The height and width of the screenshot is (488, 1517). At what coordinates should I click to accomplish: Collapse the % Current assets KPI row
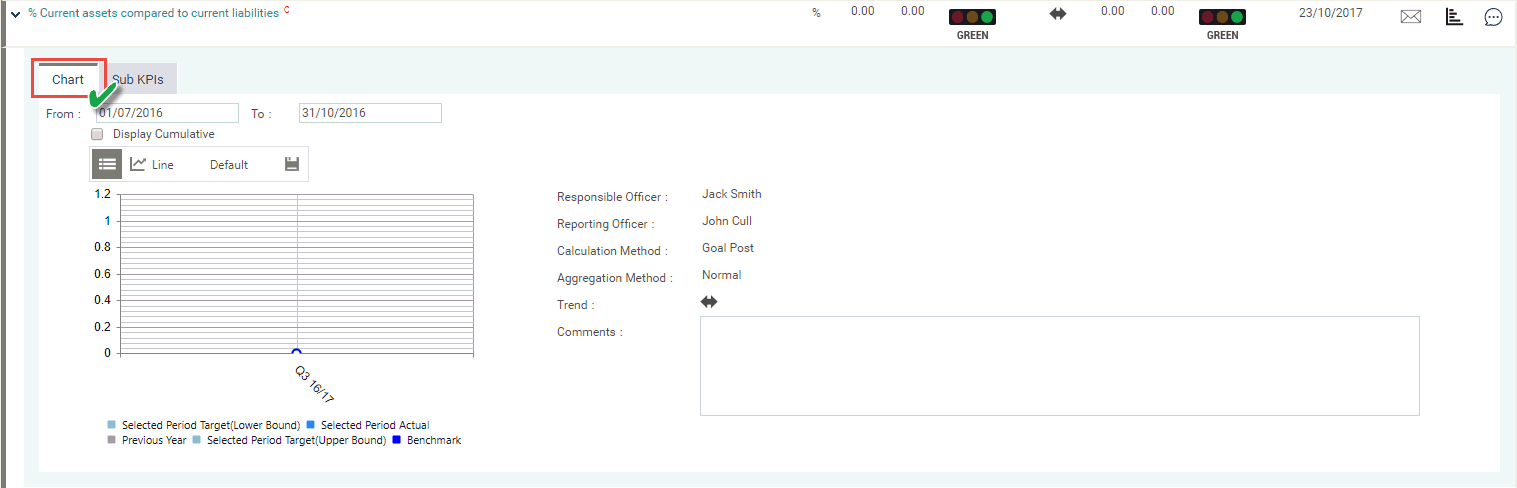(15, 14)
